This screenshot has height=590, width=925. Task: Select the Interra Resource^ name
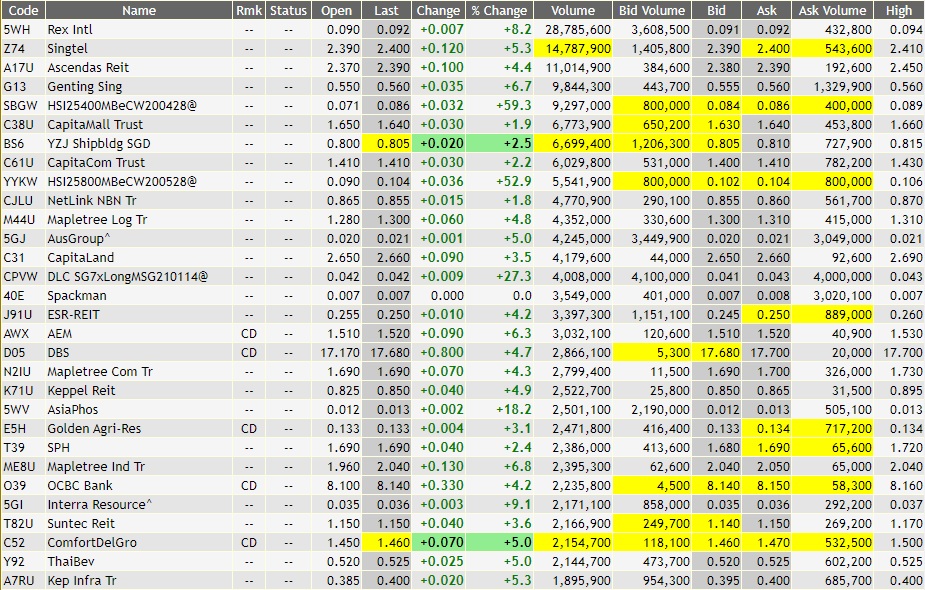pyautogui.click(x=99, y=504)
